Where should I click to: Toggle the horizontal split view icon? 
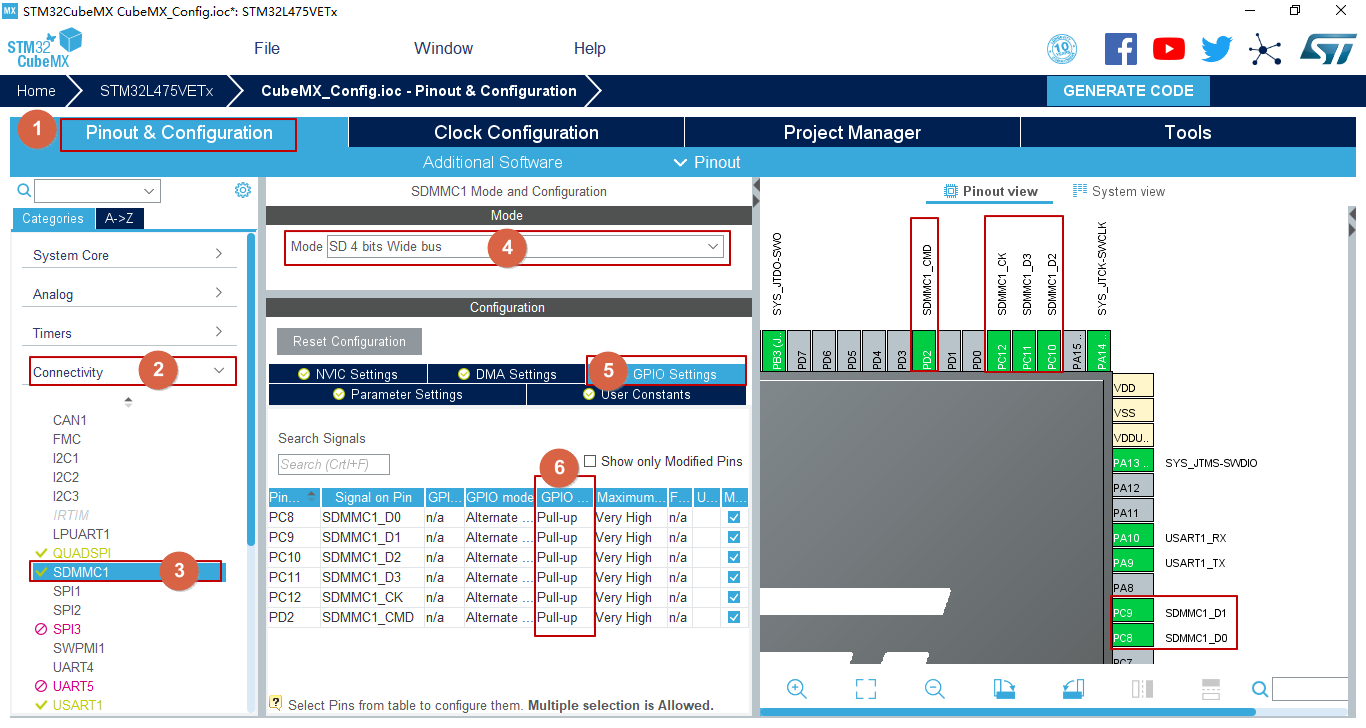click(x=1211, y=688)
